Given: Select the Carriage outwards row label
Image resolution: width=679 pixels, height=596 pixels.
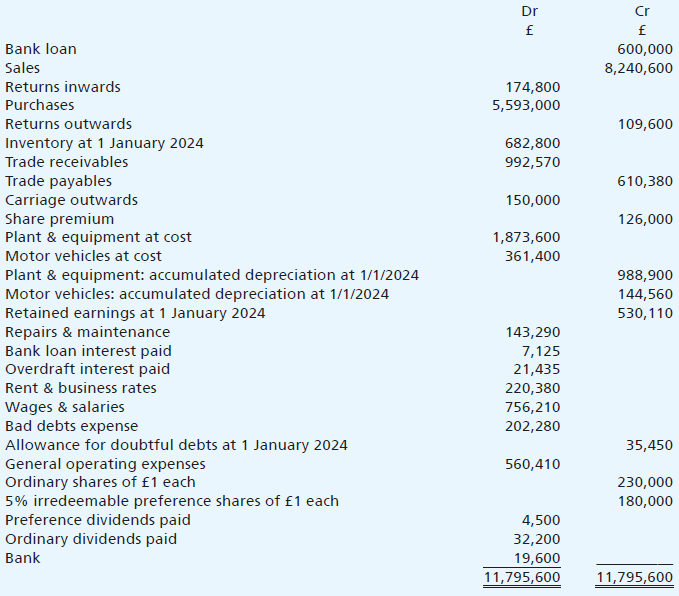Looking at the screenshot, I should (71, 200).
